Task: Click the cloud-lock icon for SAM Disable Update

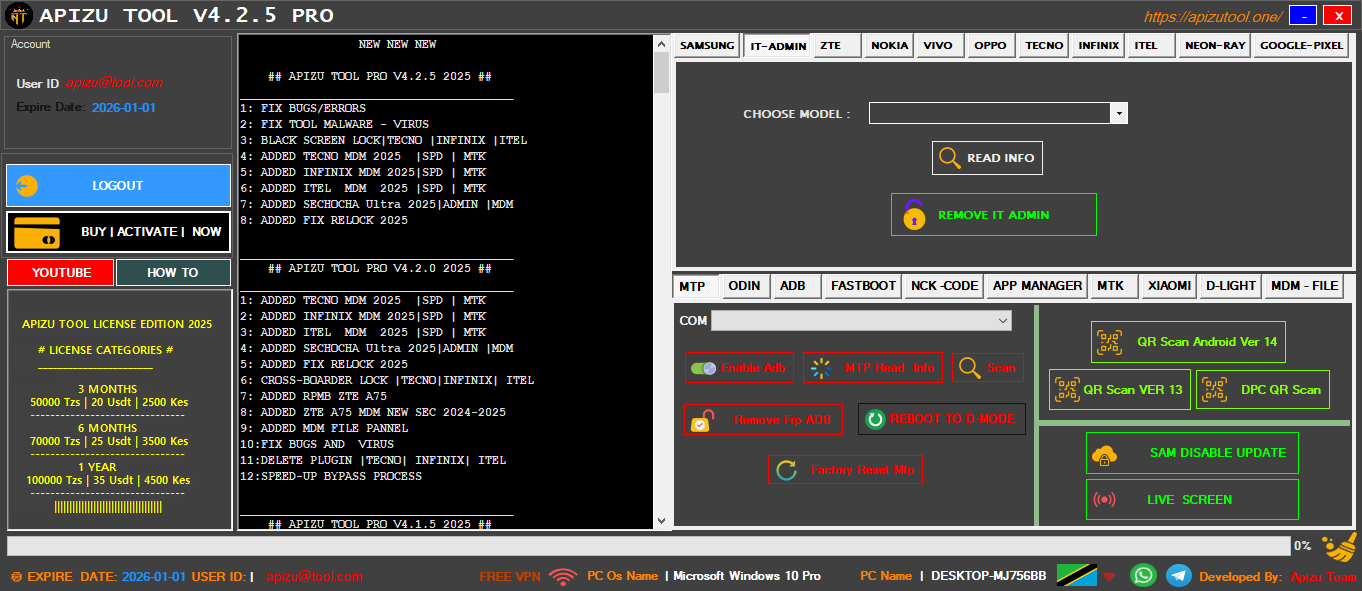Action: click(x=1105, y=453)
